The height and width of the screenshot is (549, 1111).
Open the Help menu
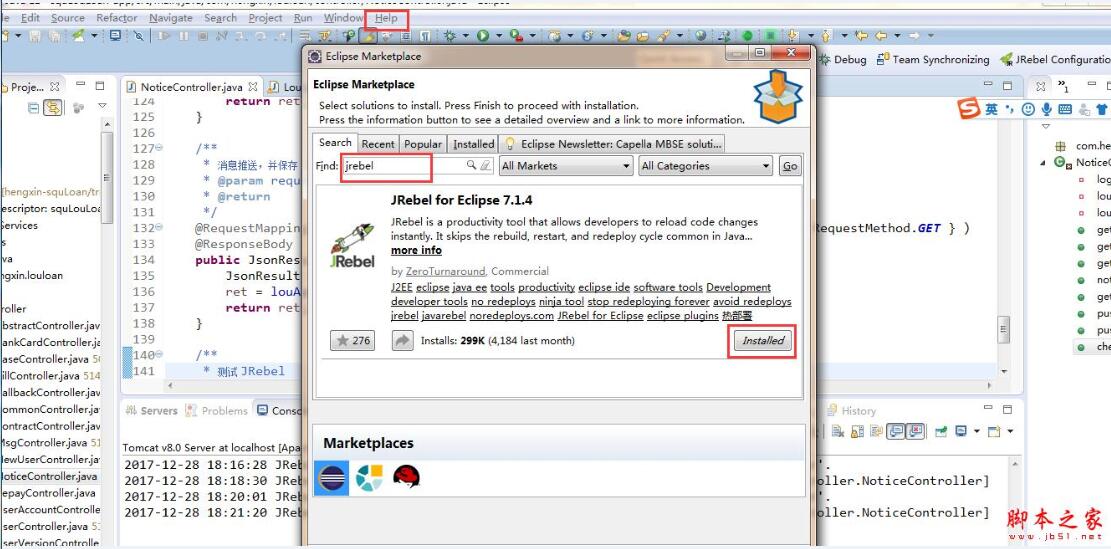pyautogui.click(x=386, y=18)
